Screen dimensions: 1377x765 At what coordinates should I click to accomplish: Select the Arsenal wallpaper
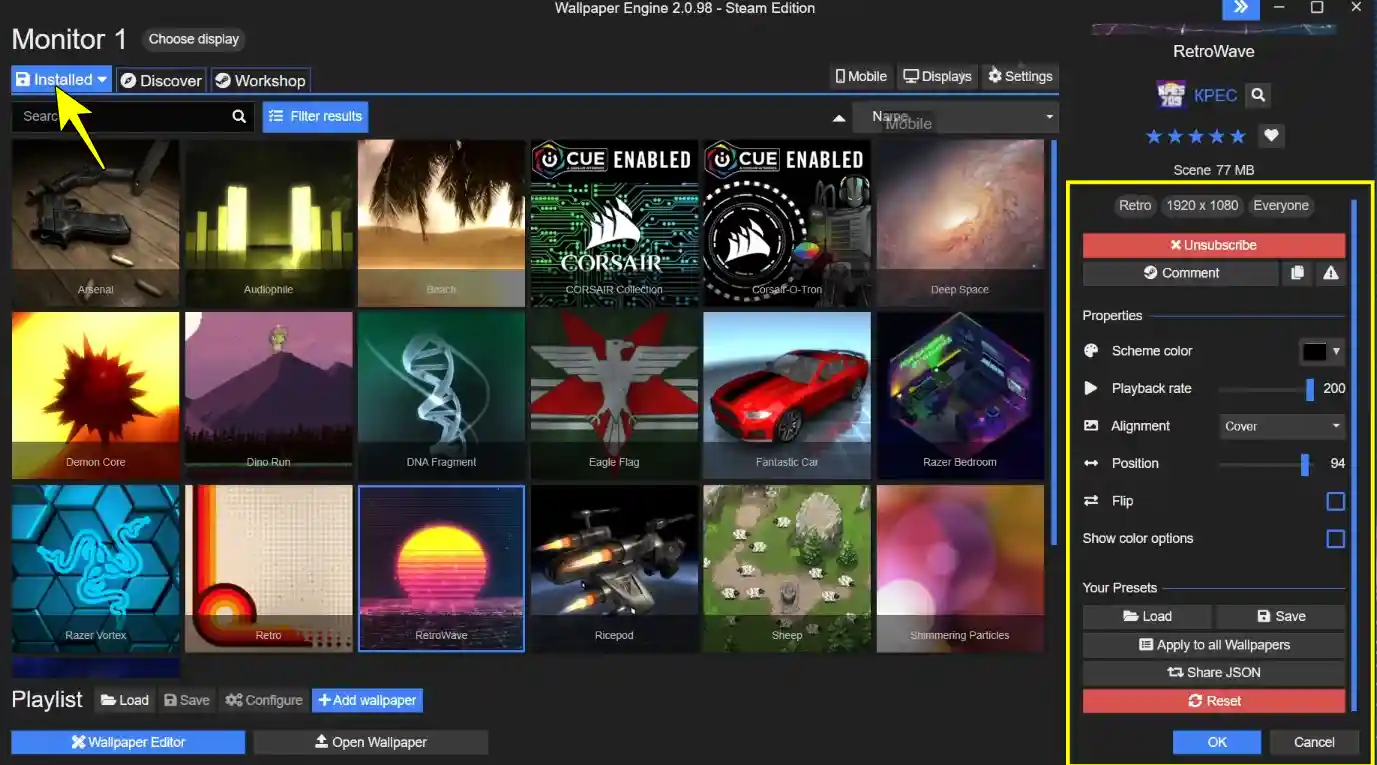tap(96, 223)
